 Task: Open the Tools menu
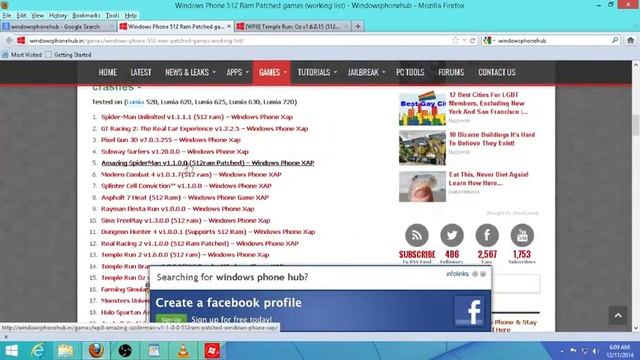pos(112,16)
